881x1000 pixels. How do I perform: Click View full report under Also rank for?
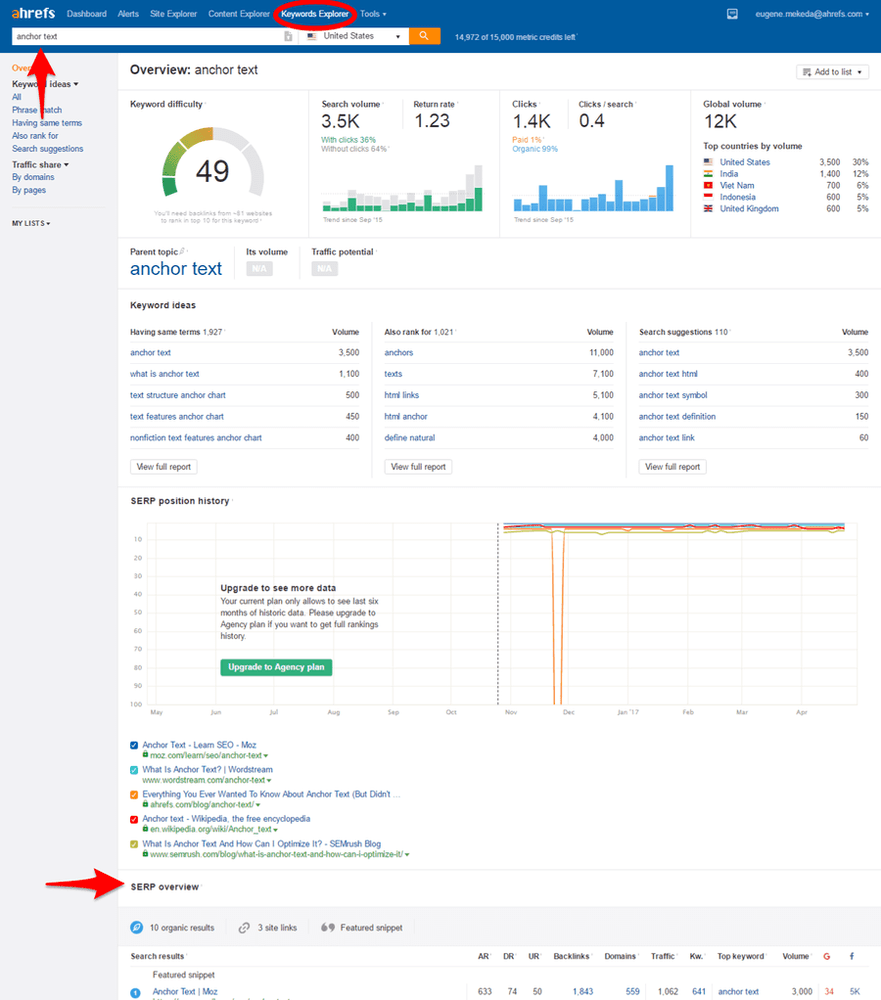click(x=419, y=467)
